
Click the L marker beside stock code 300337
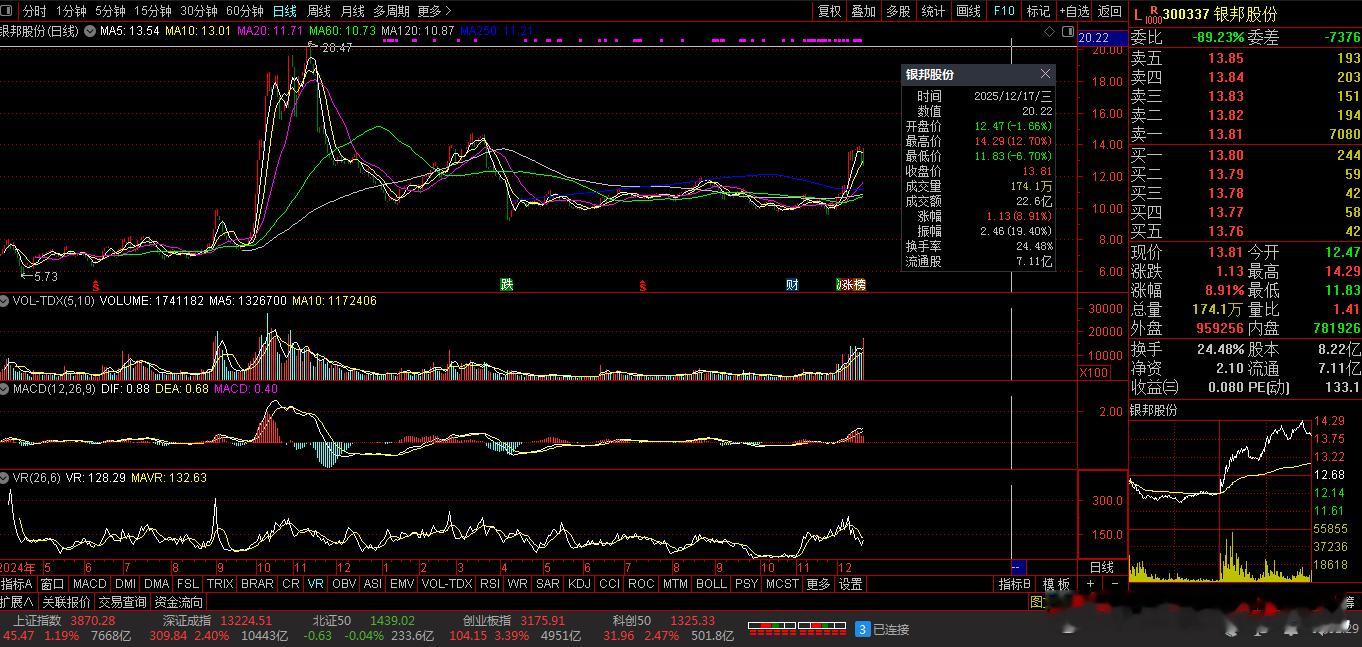1137,14
